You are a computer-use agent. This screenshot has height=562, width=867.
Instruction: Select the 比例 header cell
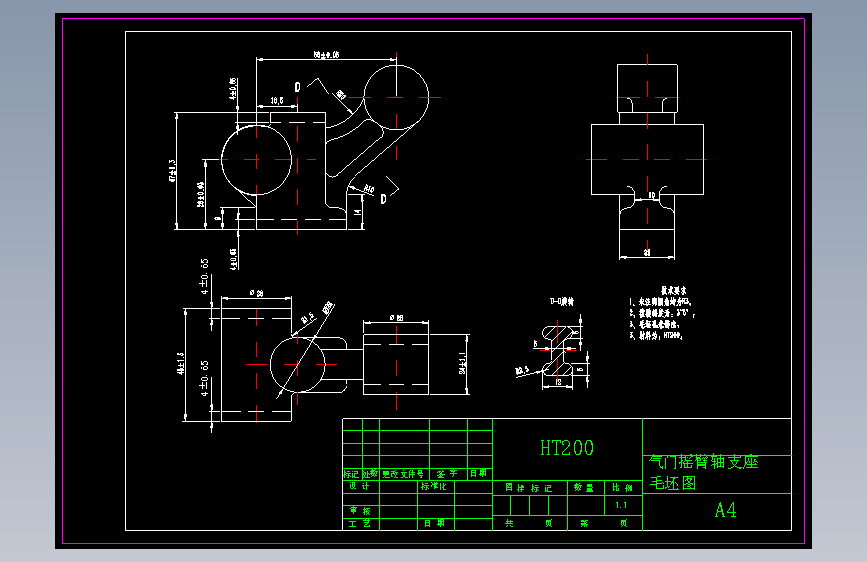tap(623, 487)
